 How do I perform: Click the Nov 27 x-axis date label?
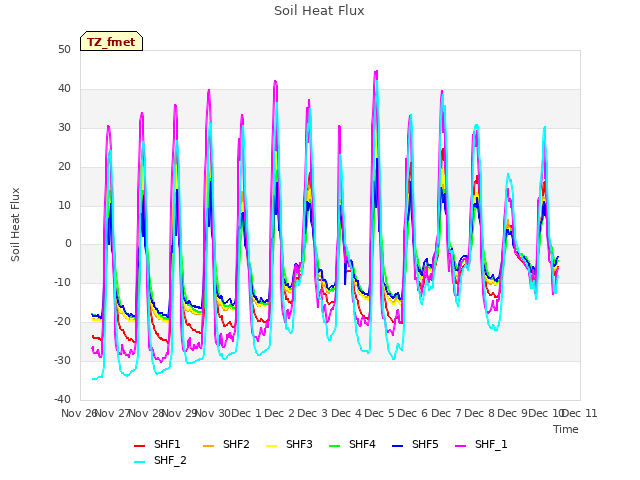tap(111, 413)
